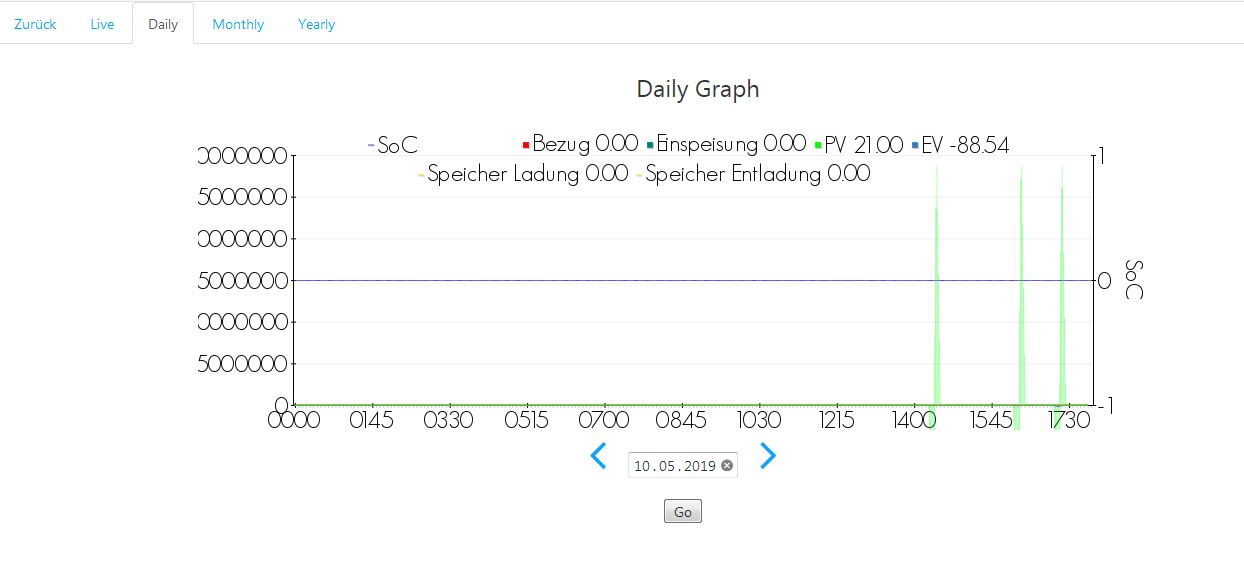Toggle the blue EV legend entry
1244x573 pixels.
pos(960,145)
